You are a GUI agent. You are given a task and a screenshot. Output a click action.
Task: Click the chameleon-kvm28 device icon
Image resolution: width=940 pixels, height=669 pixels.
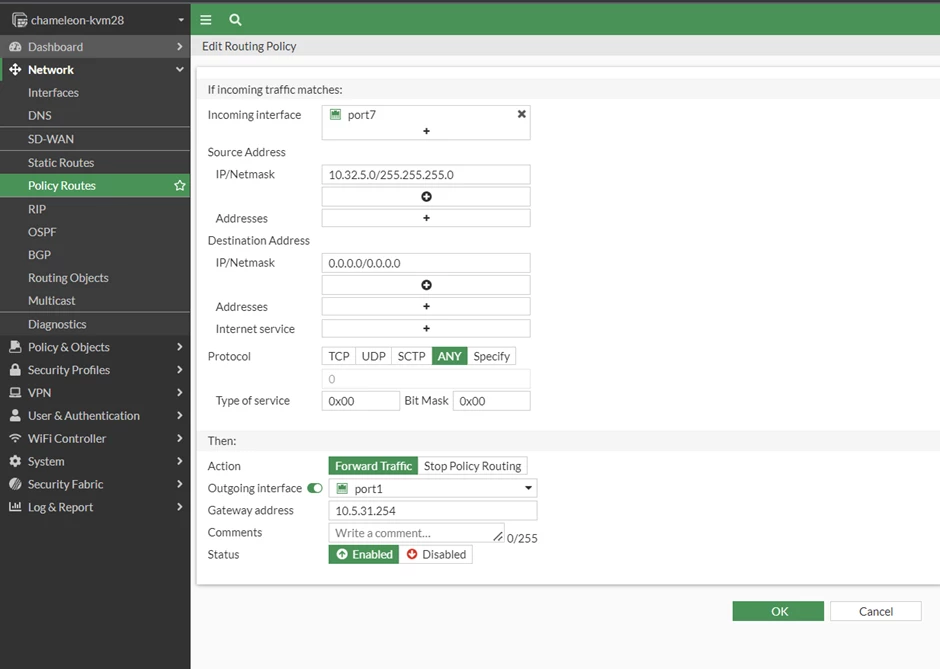pos(19,20)
